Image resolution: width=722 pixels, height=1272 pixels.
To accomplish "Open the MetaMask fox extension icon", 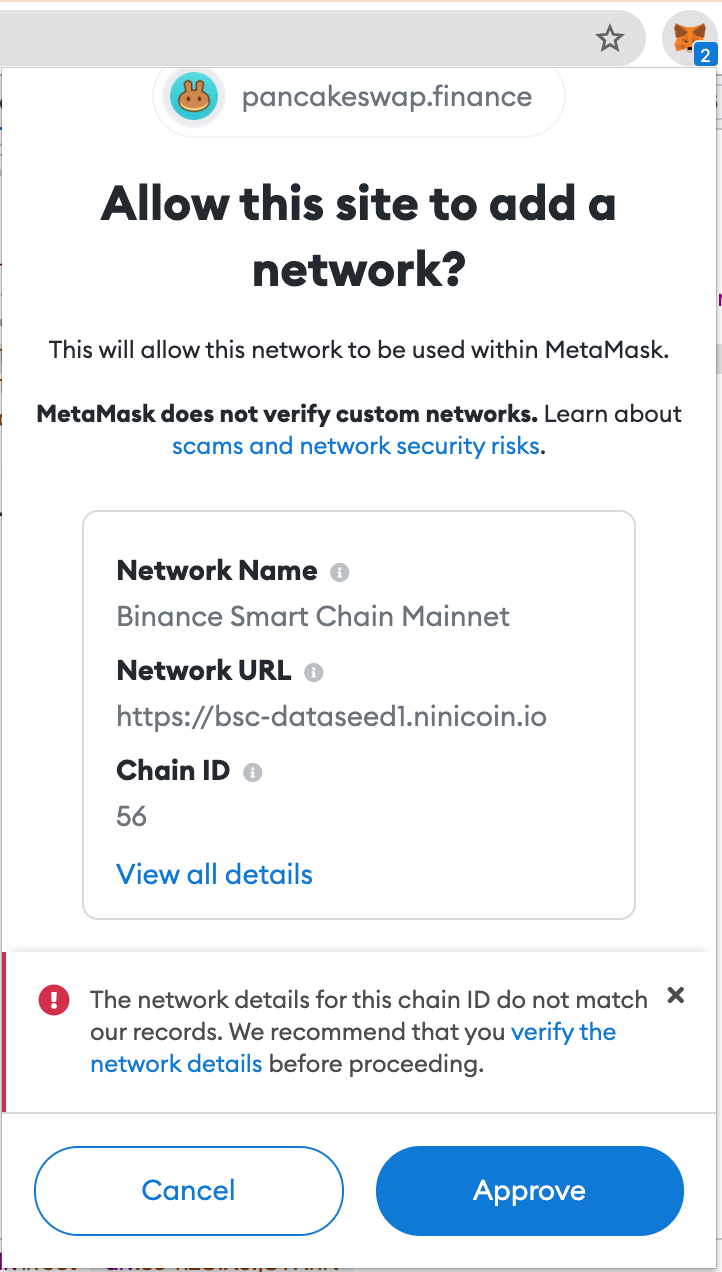I will (689, 39).
